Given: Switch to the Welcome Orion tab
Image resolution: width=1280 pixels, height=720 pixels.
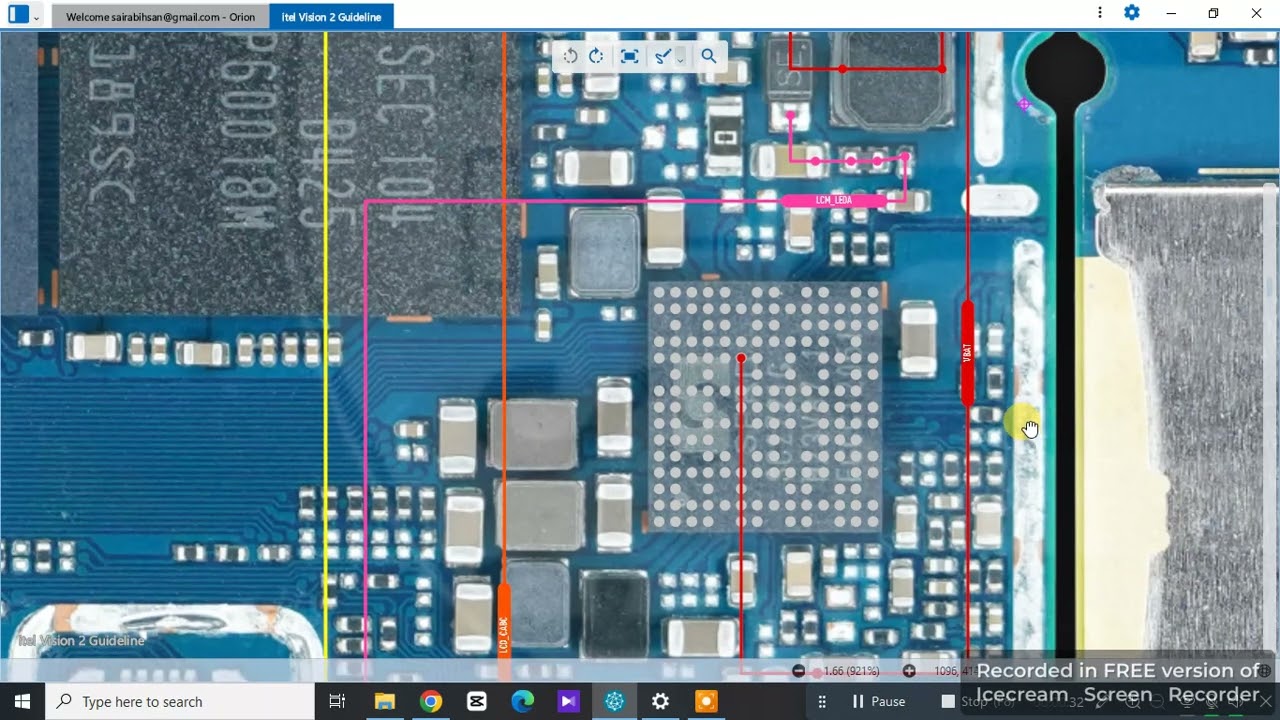Looking at the screenshot, I should pyautogui.click(x=160, y=16).
